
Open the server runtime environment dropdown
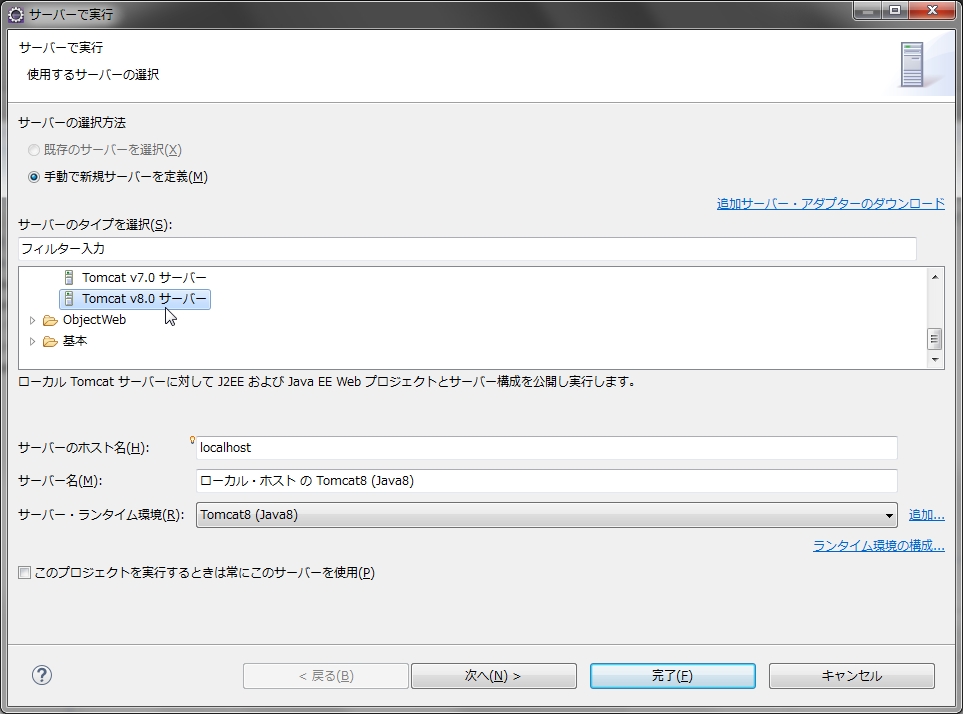click(x=547, y=514)
